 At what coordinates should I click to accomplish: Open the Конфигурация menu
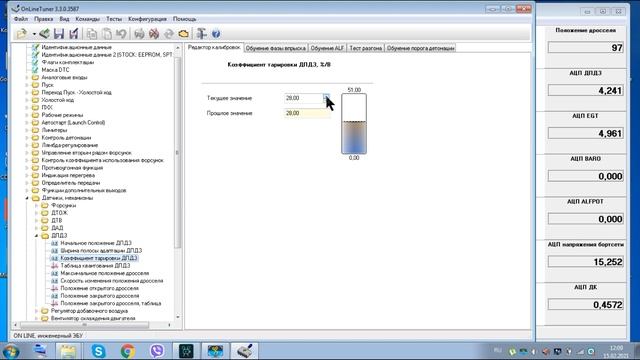[x=147, y=19]
